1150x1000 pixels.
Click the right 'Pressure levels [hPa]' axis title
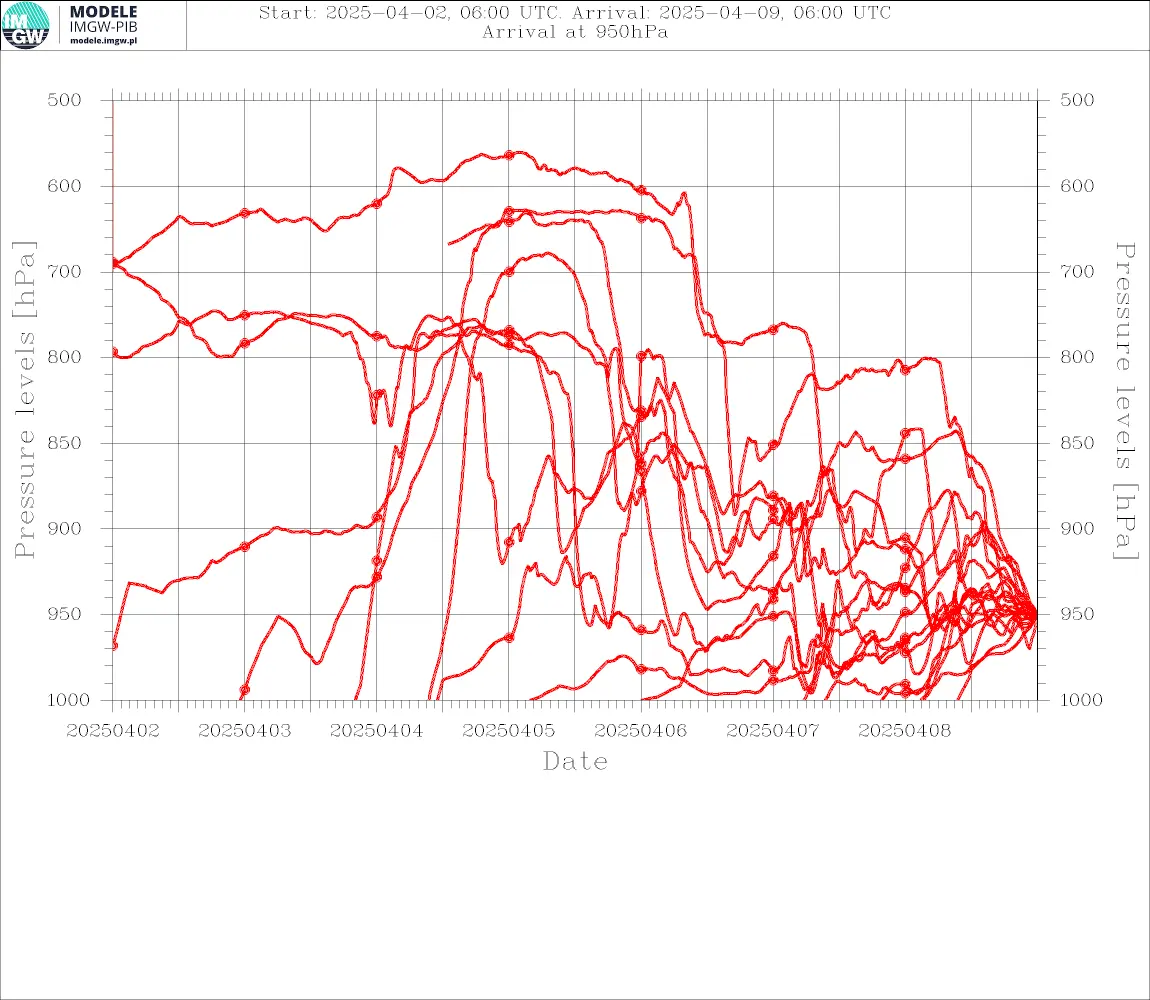click(1125, 401)
